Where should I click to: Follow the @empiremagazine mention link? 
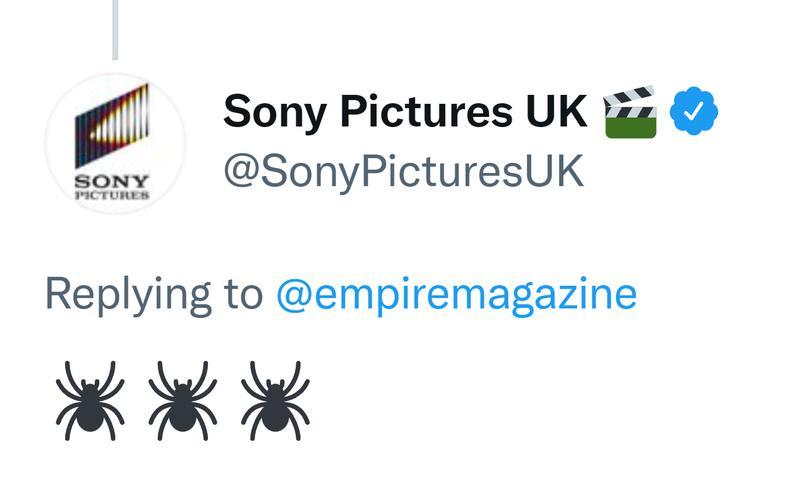pos(456,295)
